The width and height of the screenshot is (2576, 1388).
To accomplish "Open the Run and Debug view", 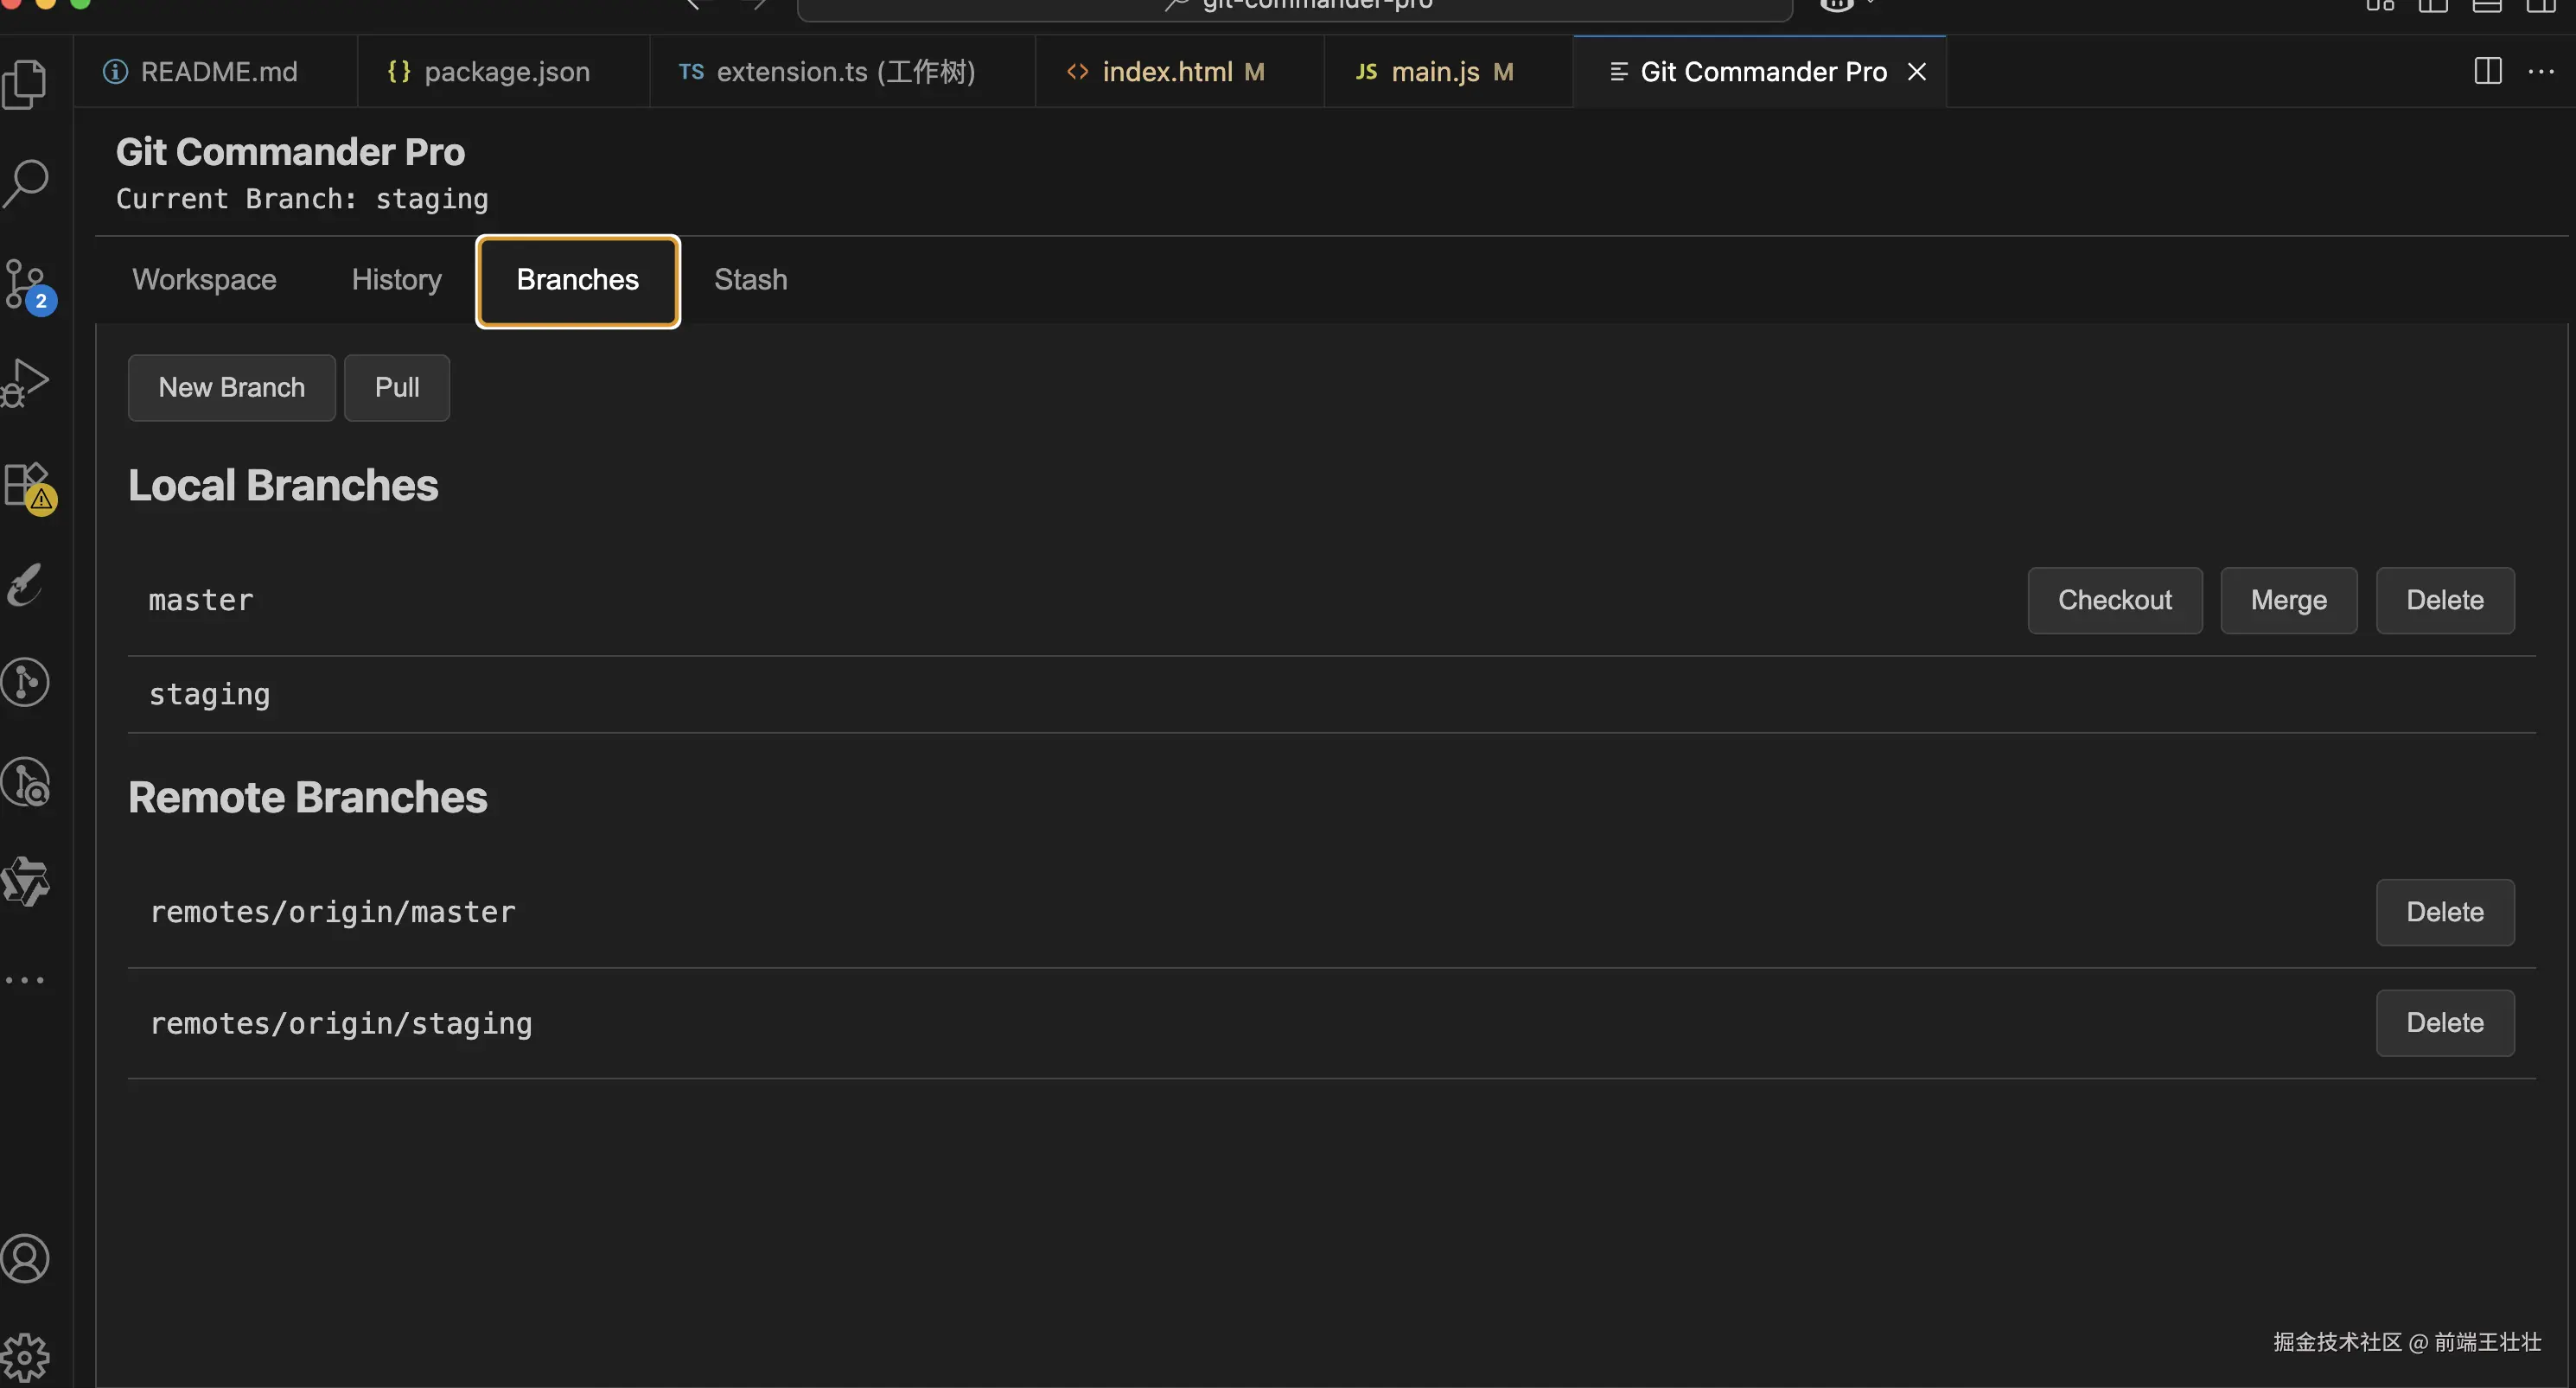I will click(25, 383).
